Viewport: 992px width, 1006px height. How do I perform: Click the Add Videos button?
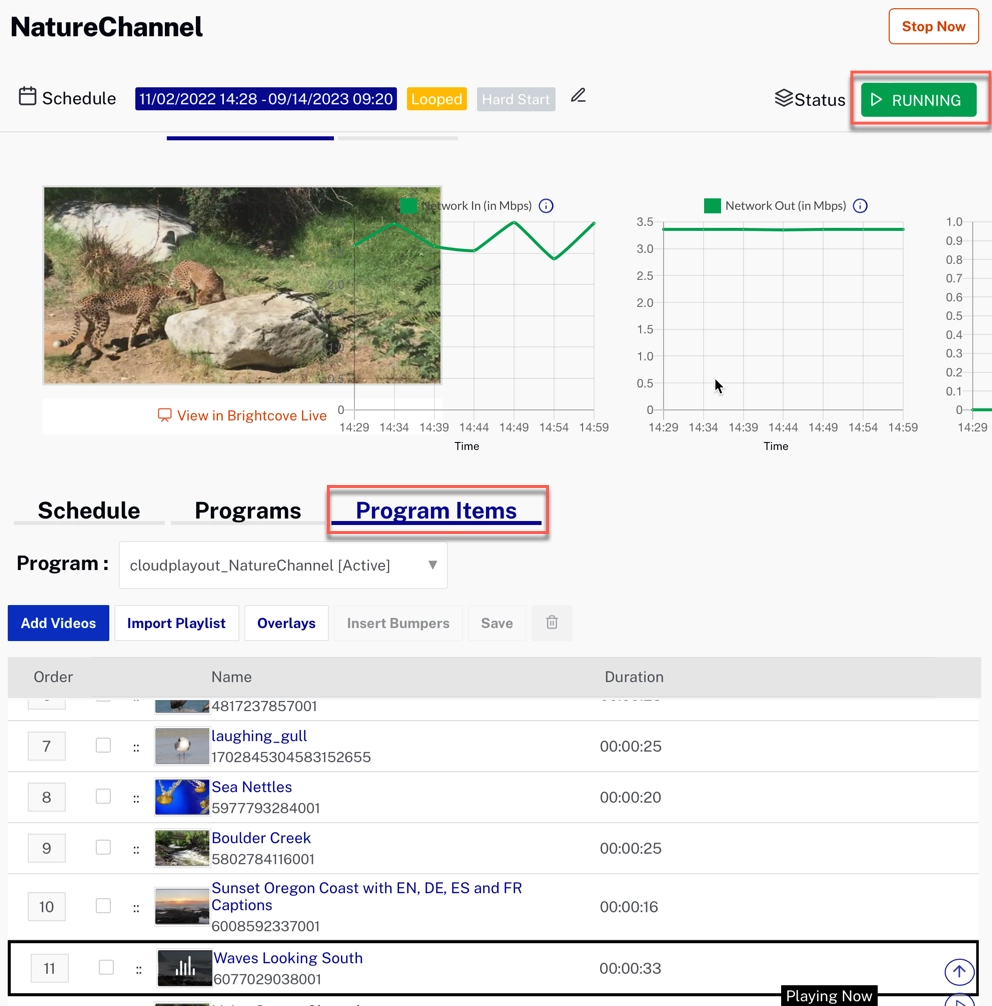(57, 622)
